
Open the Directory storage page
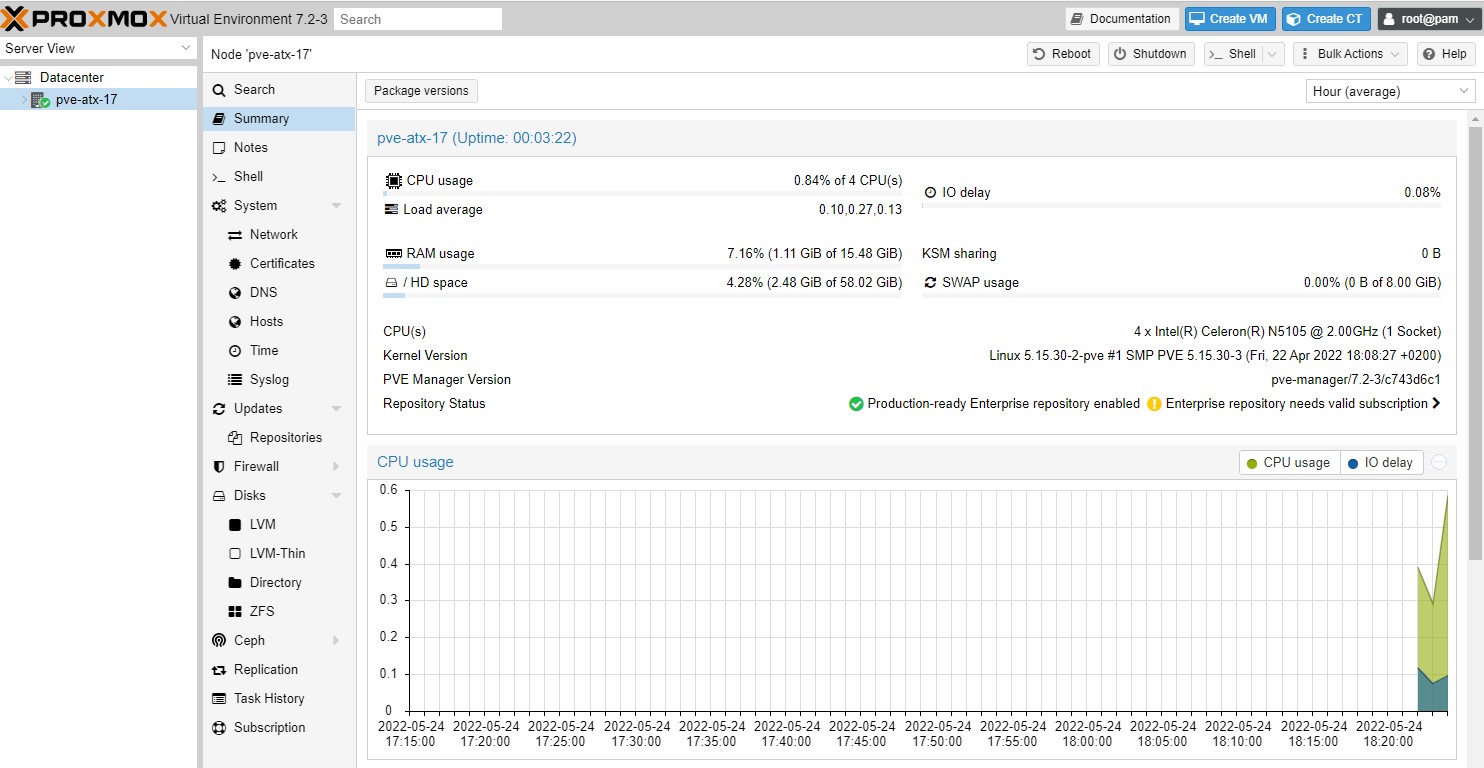click(x=279, y=582)
